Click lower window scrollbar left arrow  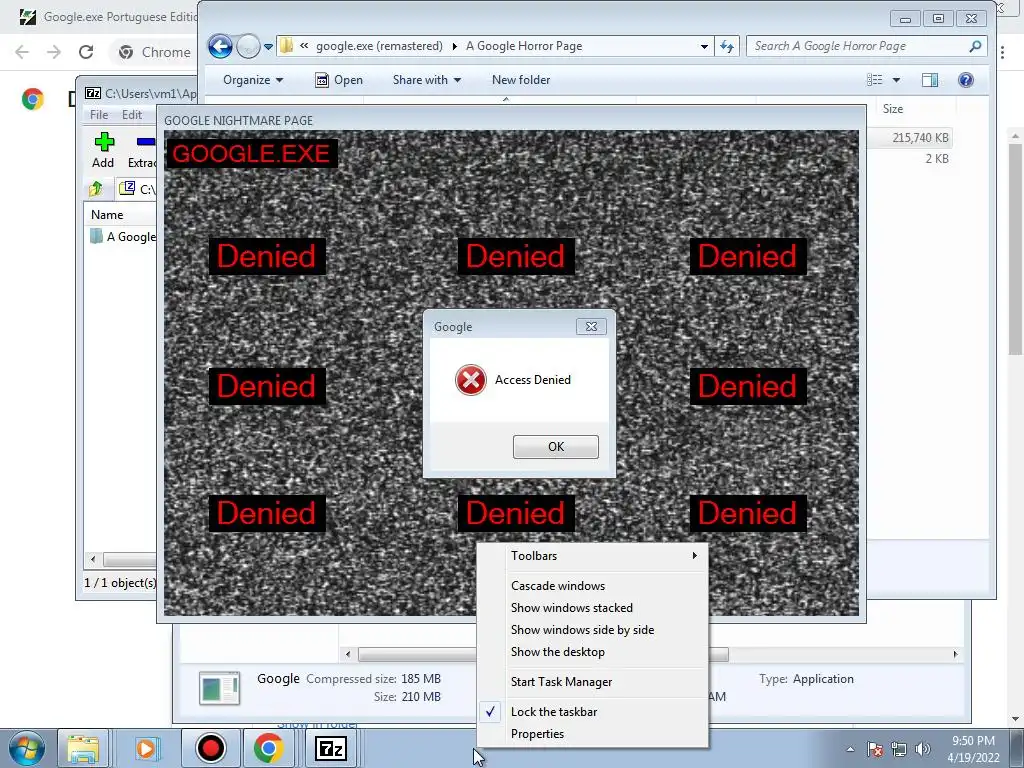click(x=348, y=654)
